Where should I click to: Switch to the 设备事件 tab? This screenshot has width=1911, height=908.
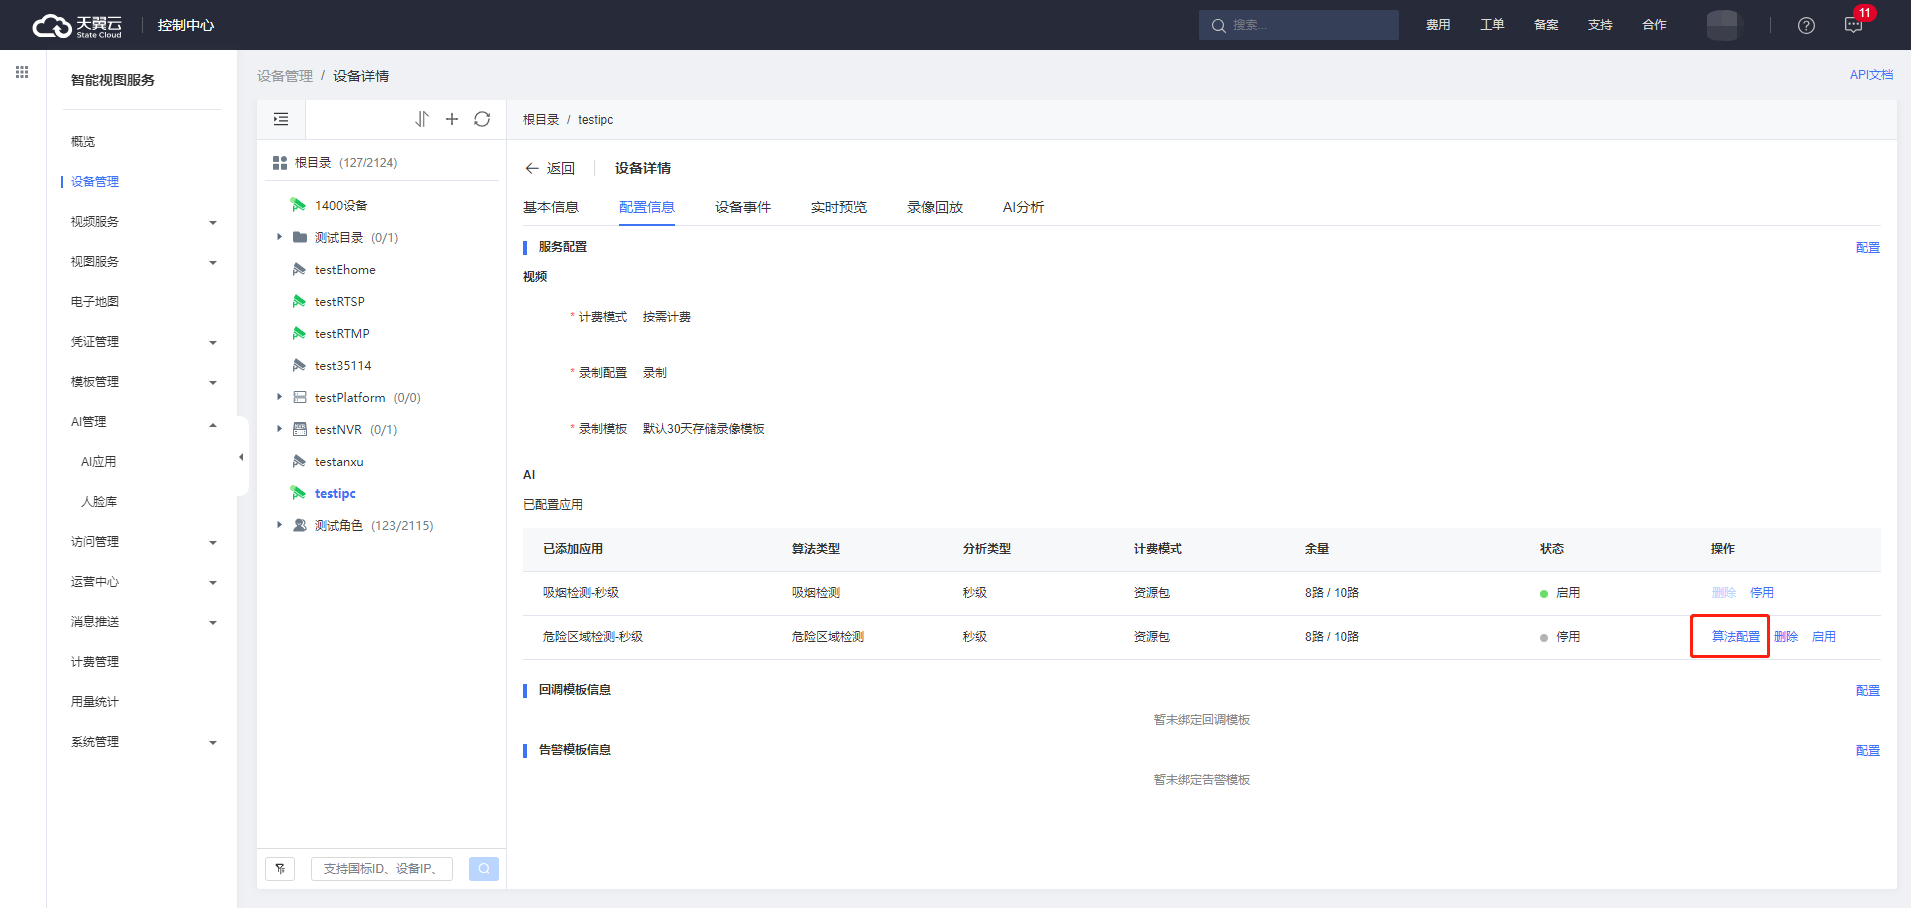pos(743,207)
